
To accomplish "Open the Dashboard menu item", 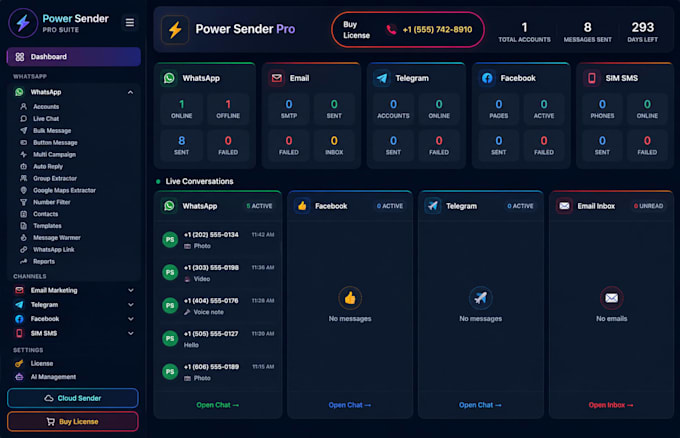I will point(74,57).
